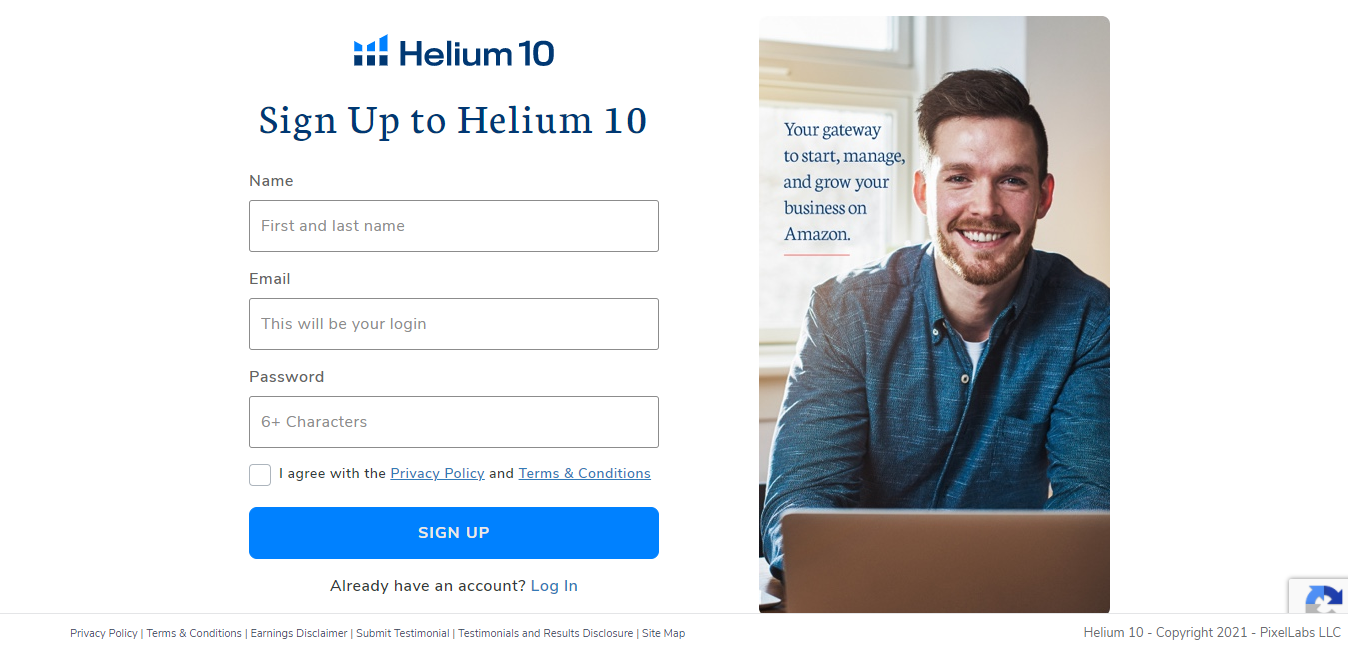Click the Helium 10 logo icon
Screen dimensions: 1348x645
pyautogui.click(x=371, y=51)
